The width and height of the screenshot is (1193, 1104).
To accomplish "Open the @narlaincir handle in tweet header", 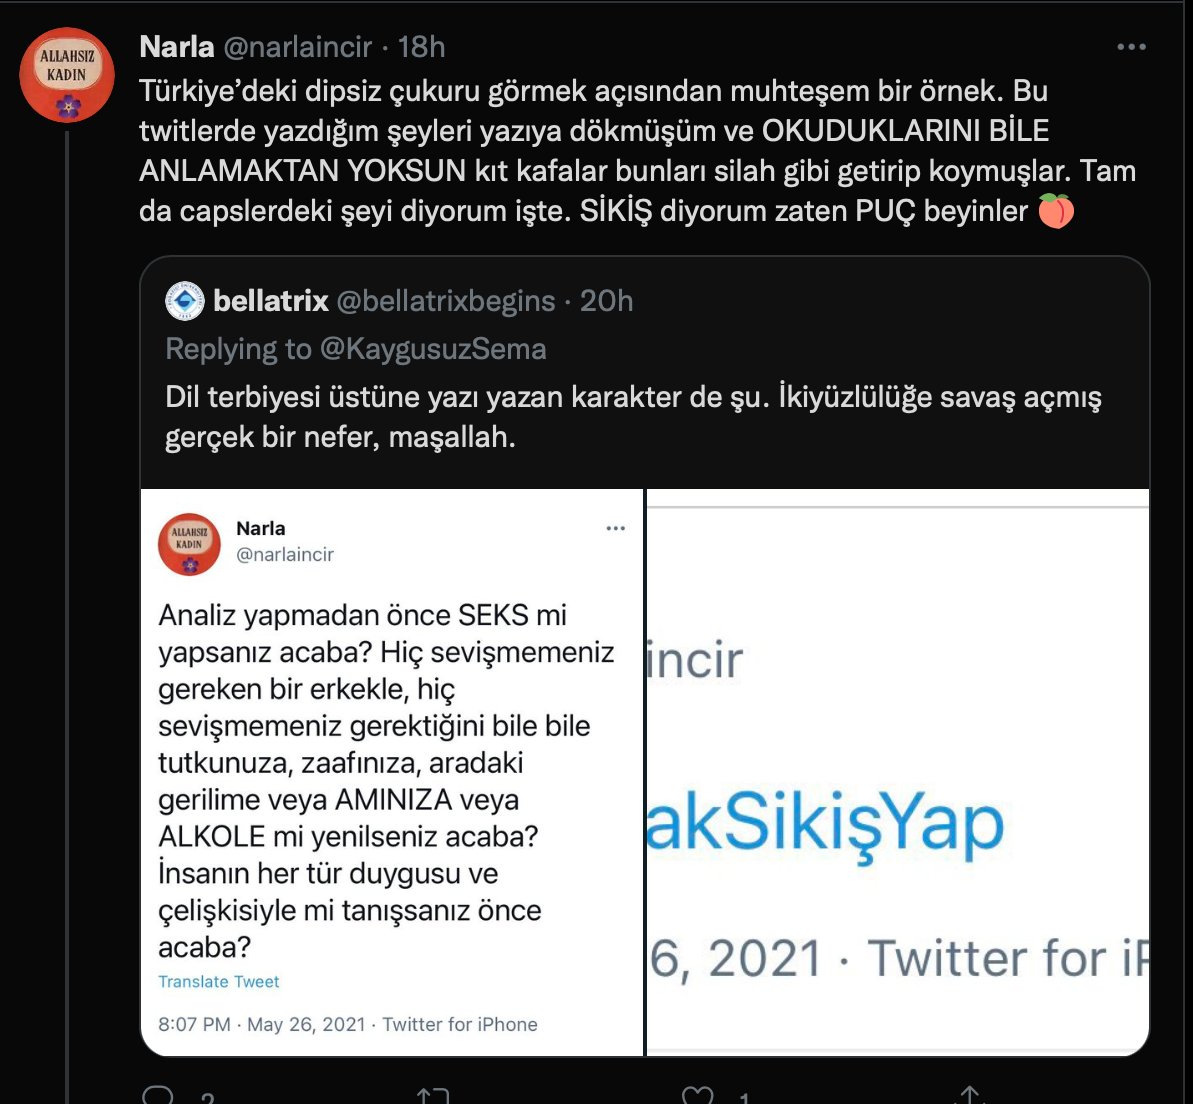I will click(x=297, y=47).
